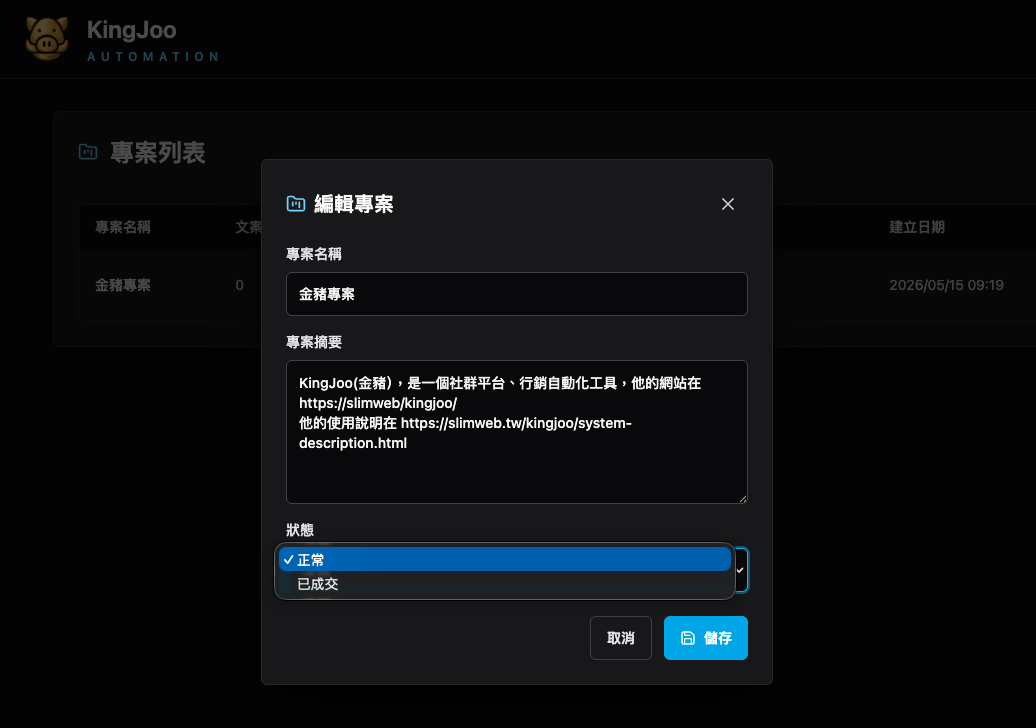Click the folder icon beside 專案列表 heading
This screenshot has height=728, width=1036.
[88, 152]
